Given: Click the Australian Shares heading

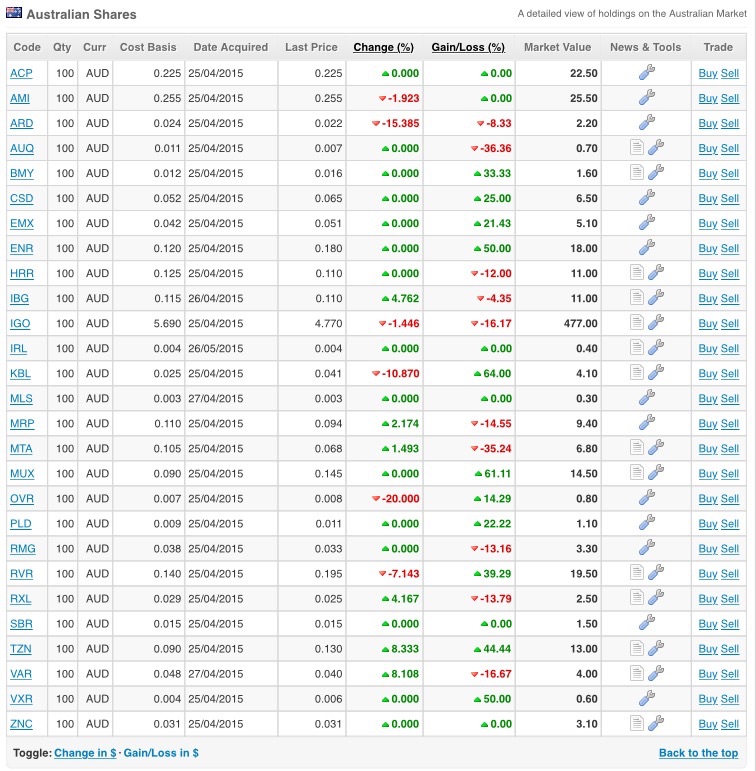Looking at the screenshot, I should click(81, 14).
